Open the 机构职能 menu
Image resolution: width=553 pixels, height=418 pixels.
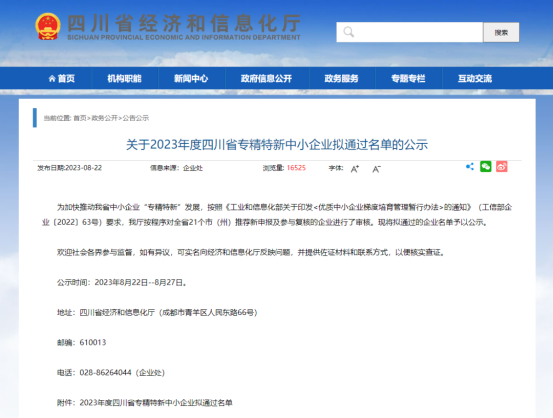pyautogui.click(x=124, y=78)
